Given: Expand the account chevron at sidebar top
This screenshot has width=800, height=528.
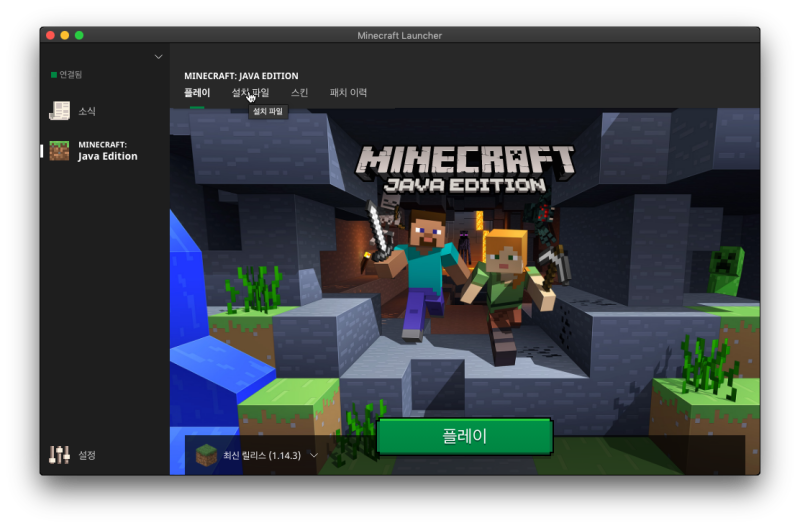Looking at the screenshot, I should click(159, 57).
